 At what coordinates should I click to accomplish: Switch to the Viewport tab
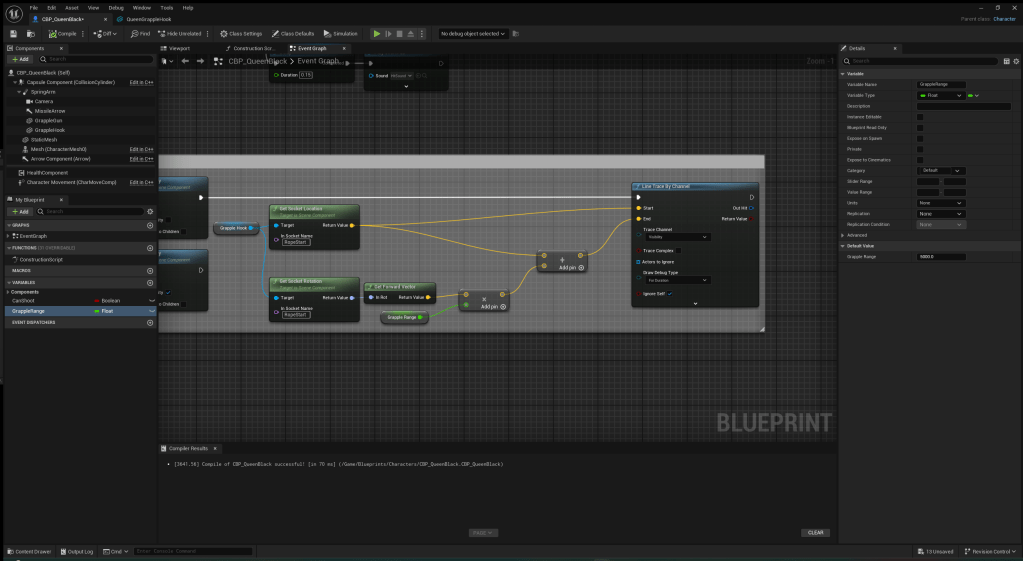[179, 48]
